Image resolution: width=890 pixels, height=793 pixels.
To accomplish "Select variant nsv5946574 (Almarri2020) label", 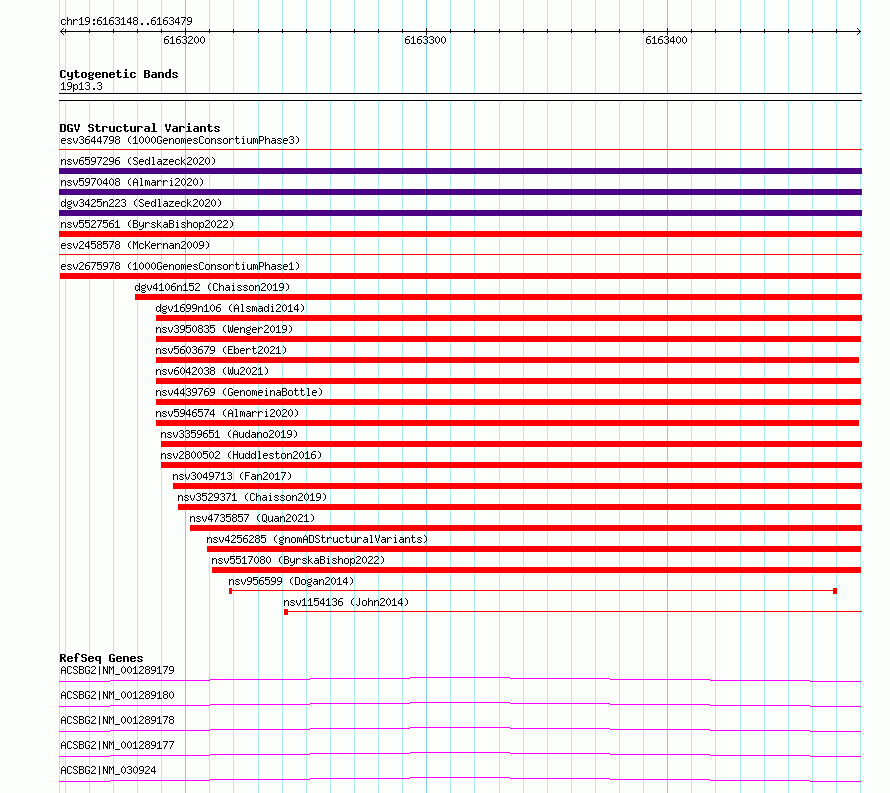I will click(227, 413).
